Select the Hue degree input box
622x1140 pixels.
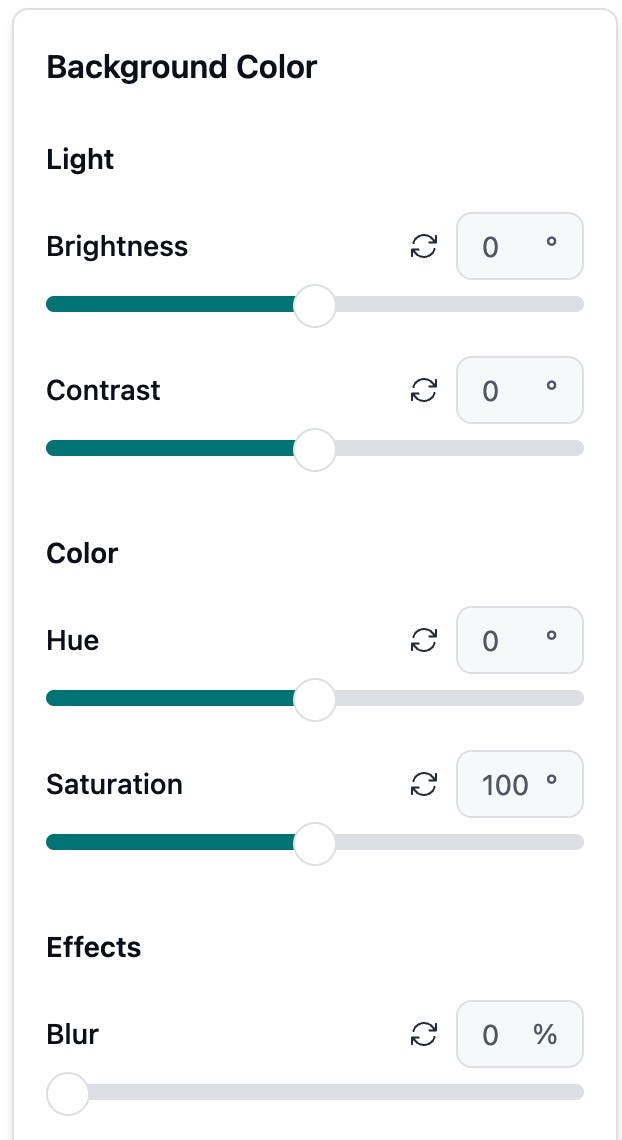pos(506,641)
